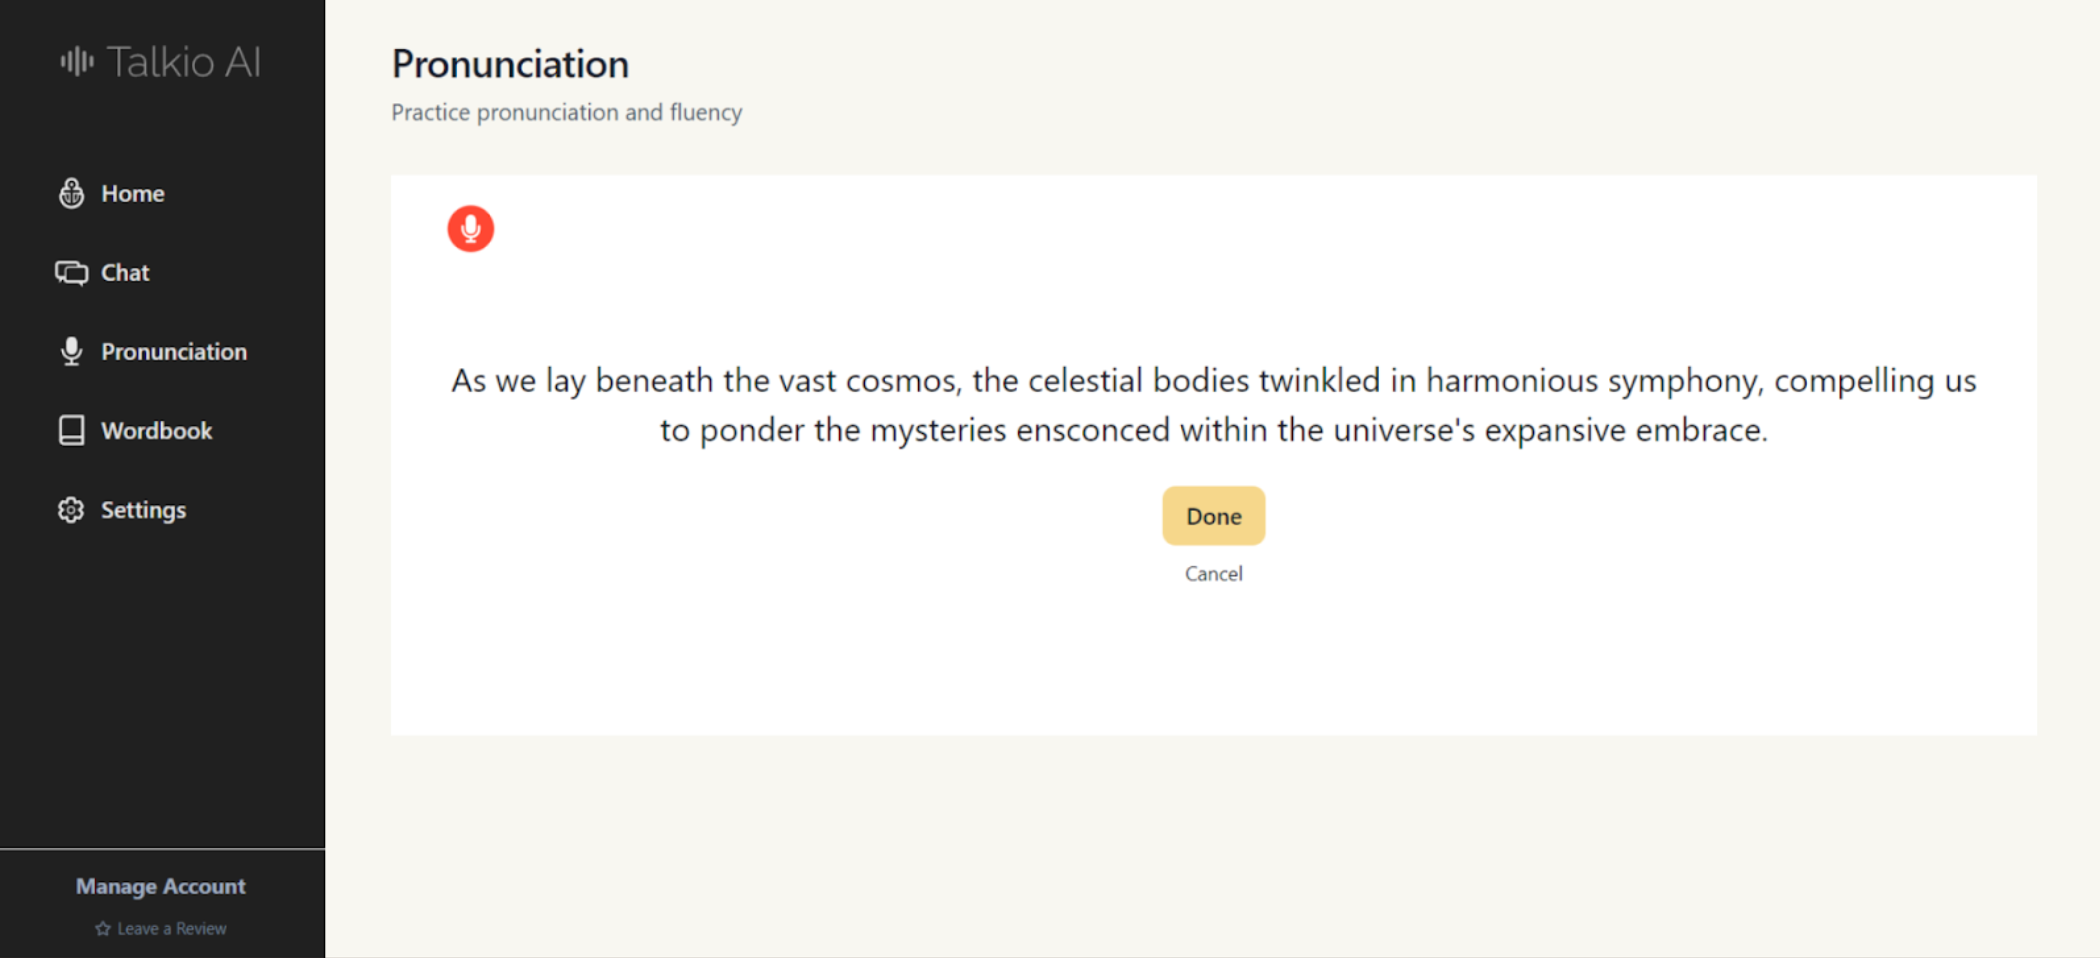Image resolution: width=2100 pixels, height=958 pixels.
Task: Click the Leave a Review link
Action: 172,929
